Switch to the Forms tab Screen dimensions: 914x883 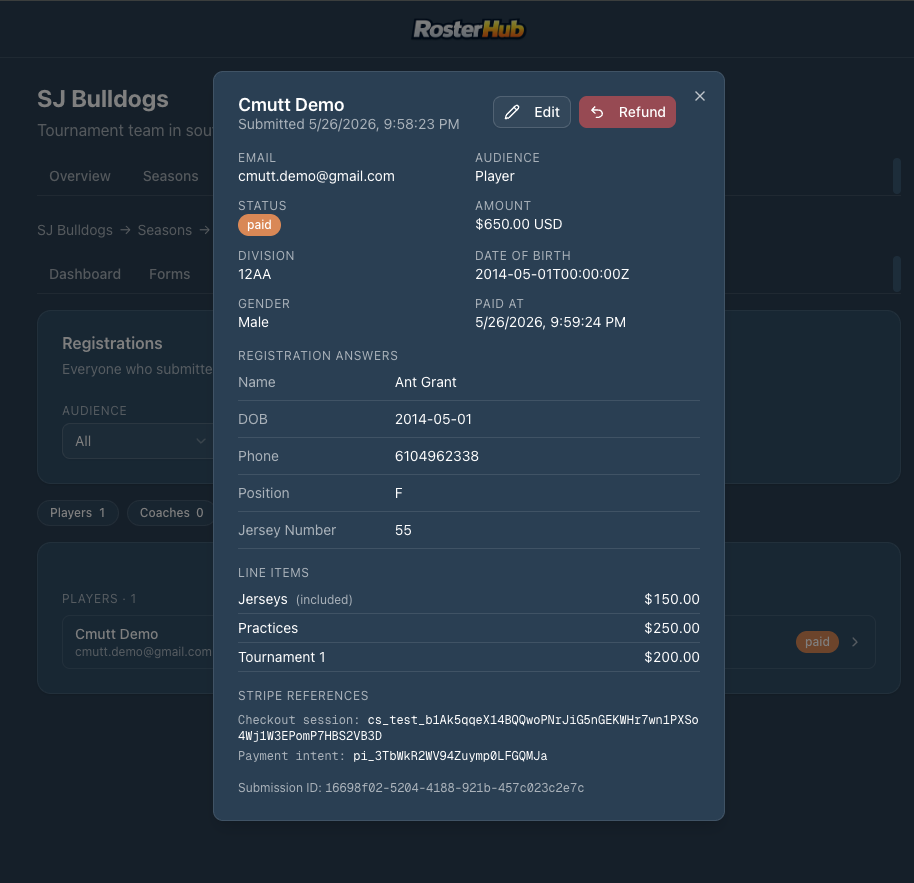169,274
